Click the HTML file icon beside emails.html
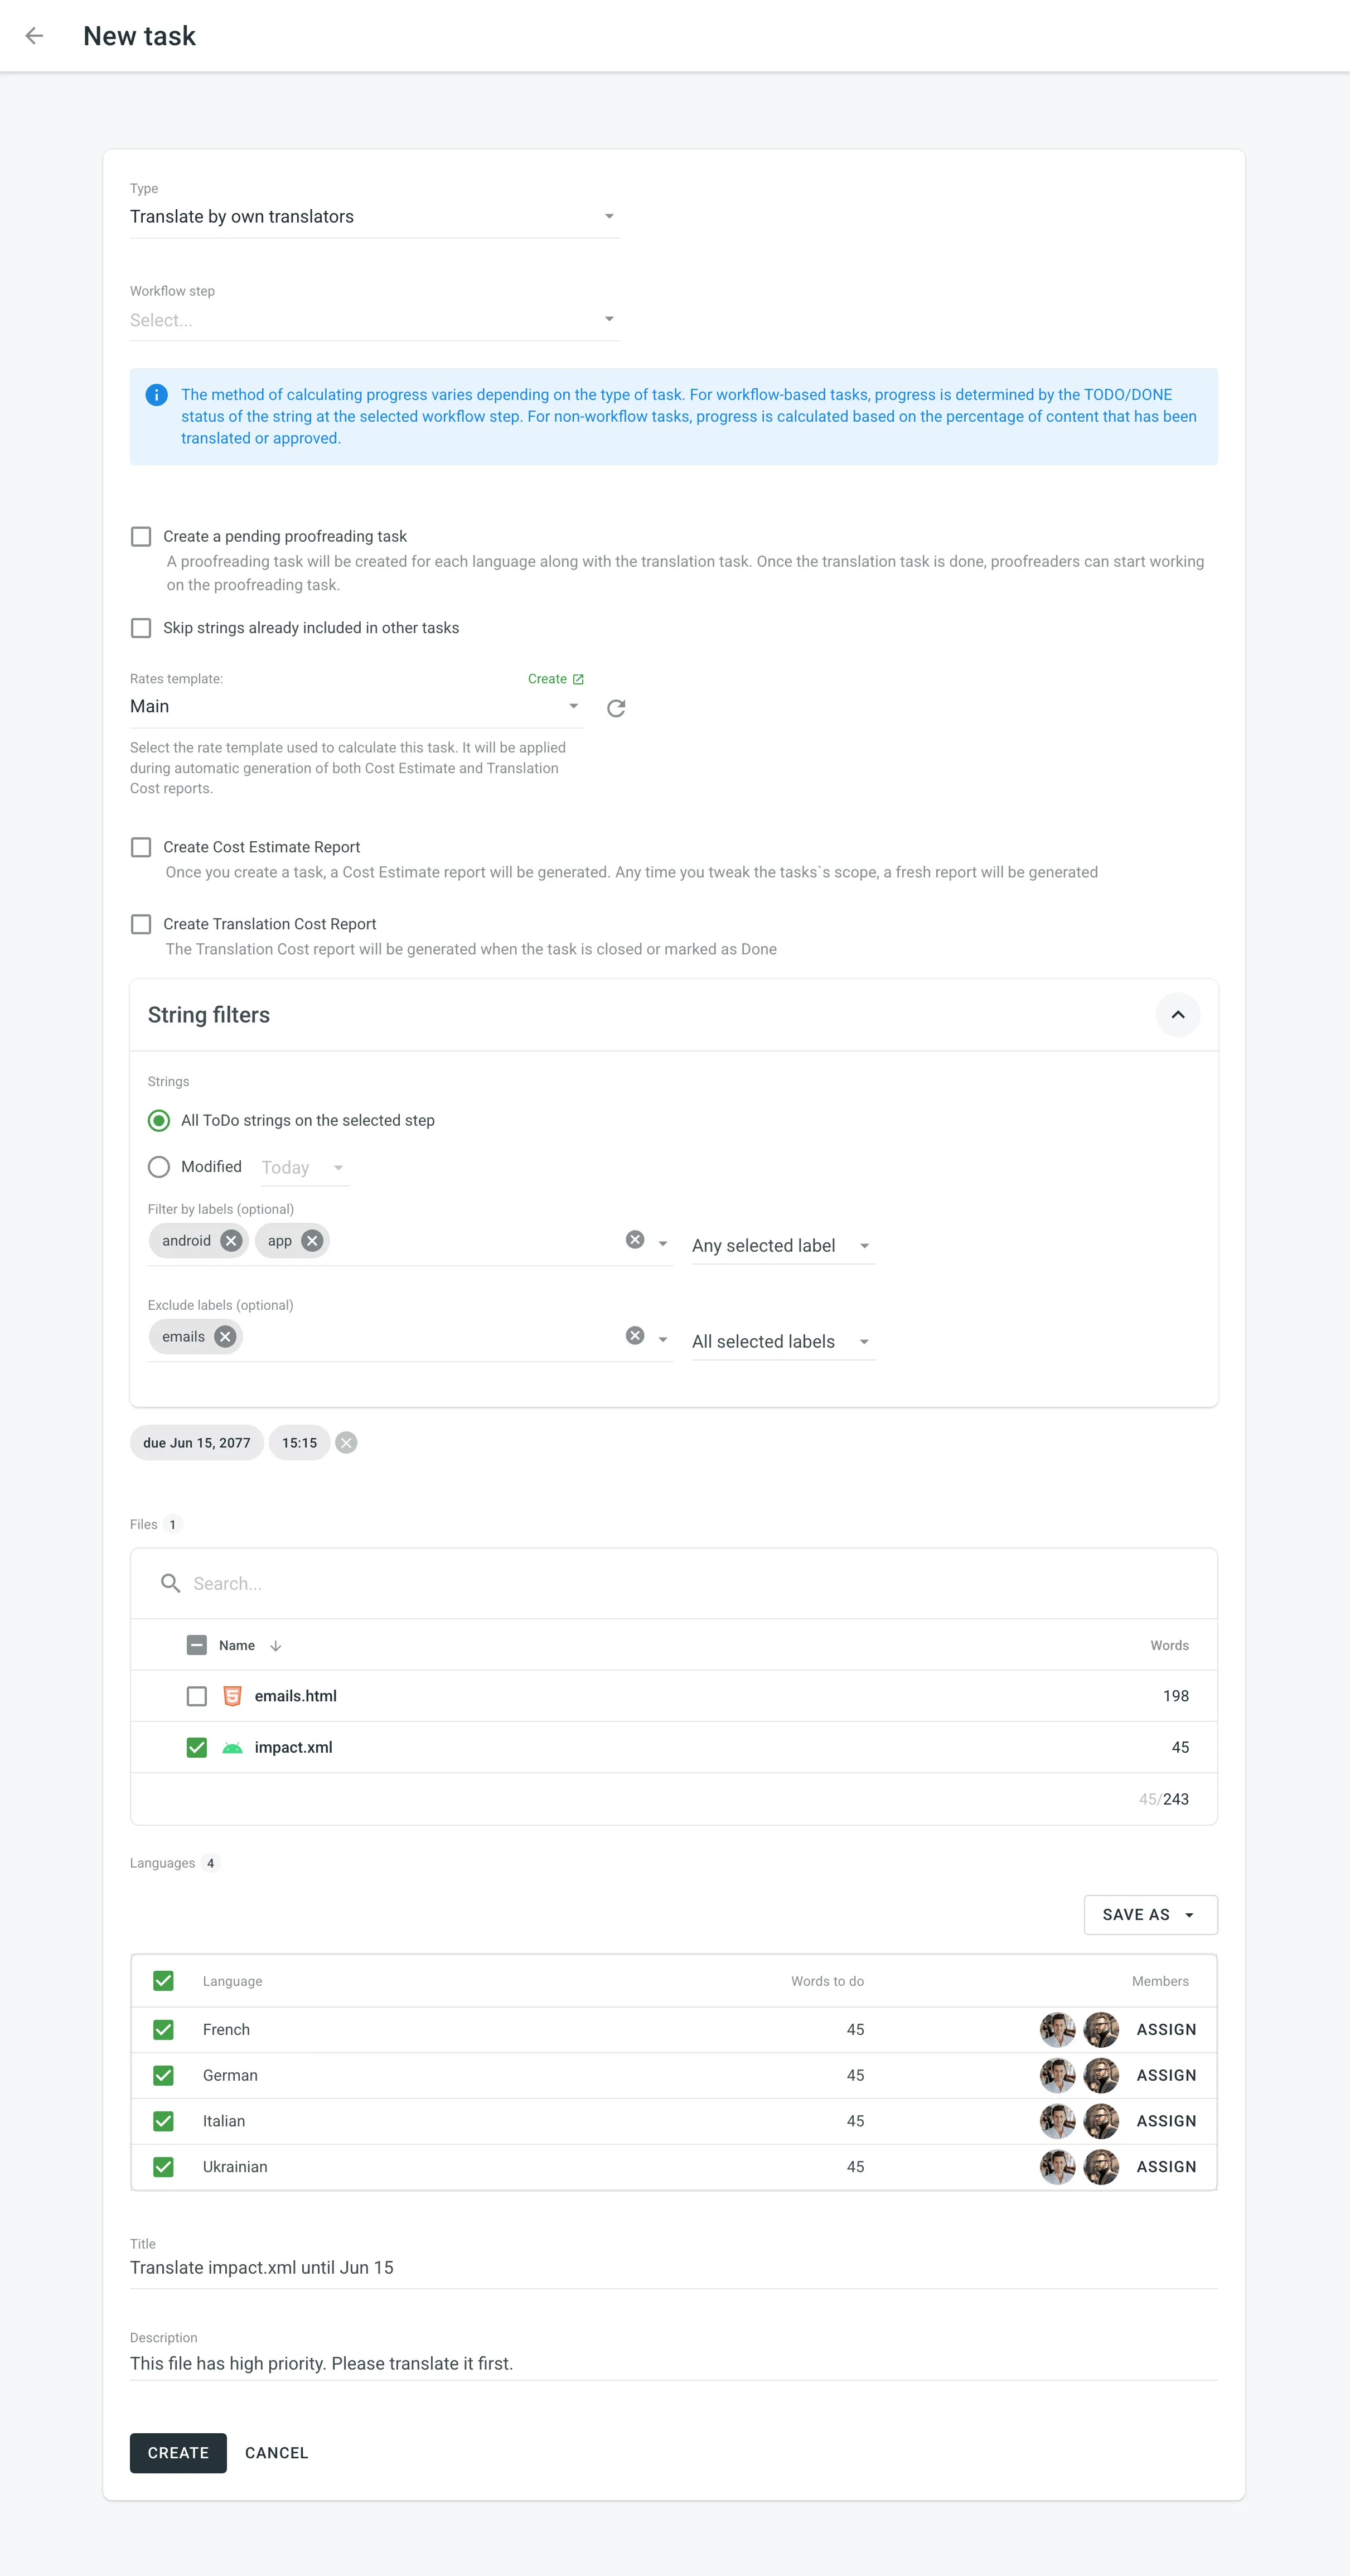1350x2576 pixels. coord(231,1695)
